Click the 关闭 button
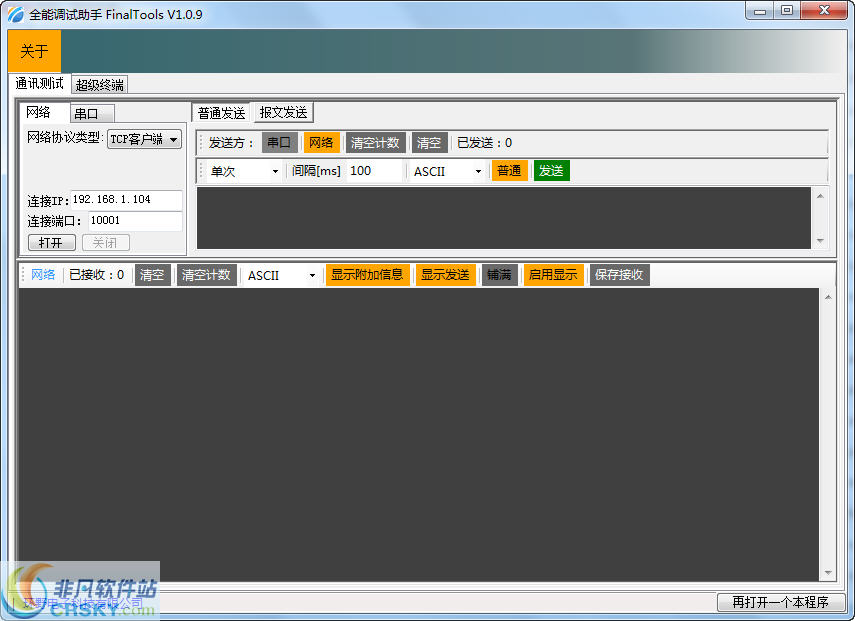 tap(106, 243)
